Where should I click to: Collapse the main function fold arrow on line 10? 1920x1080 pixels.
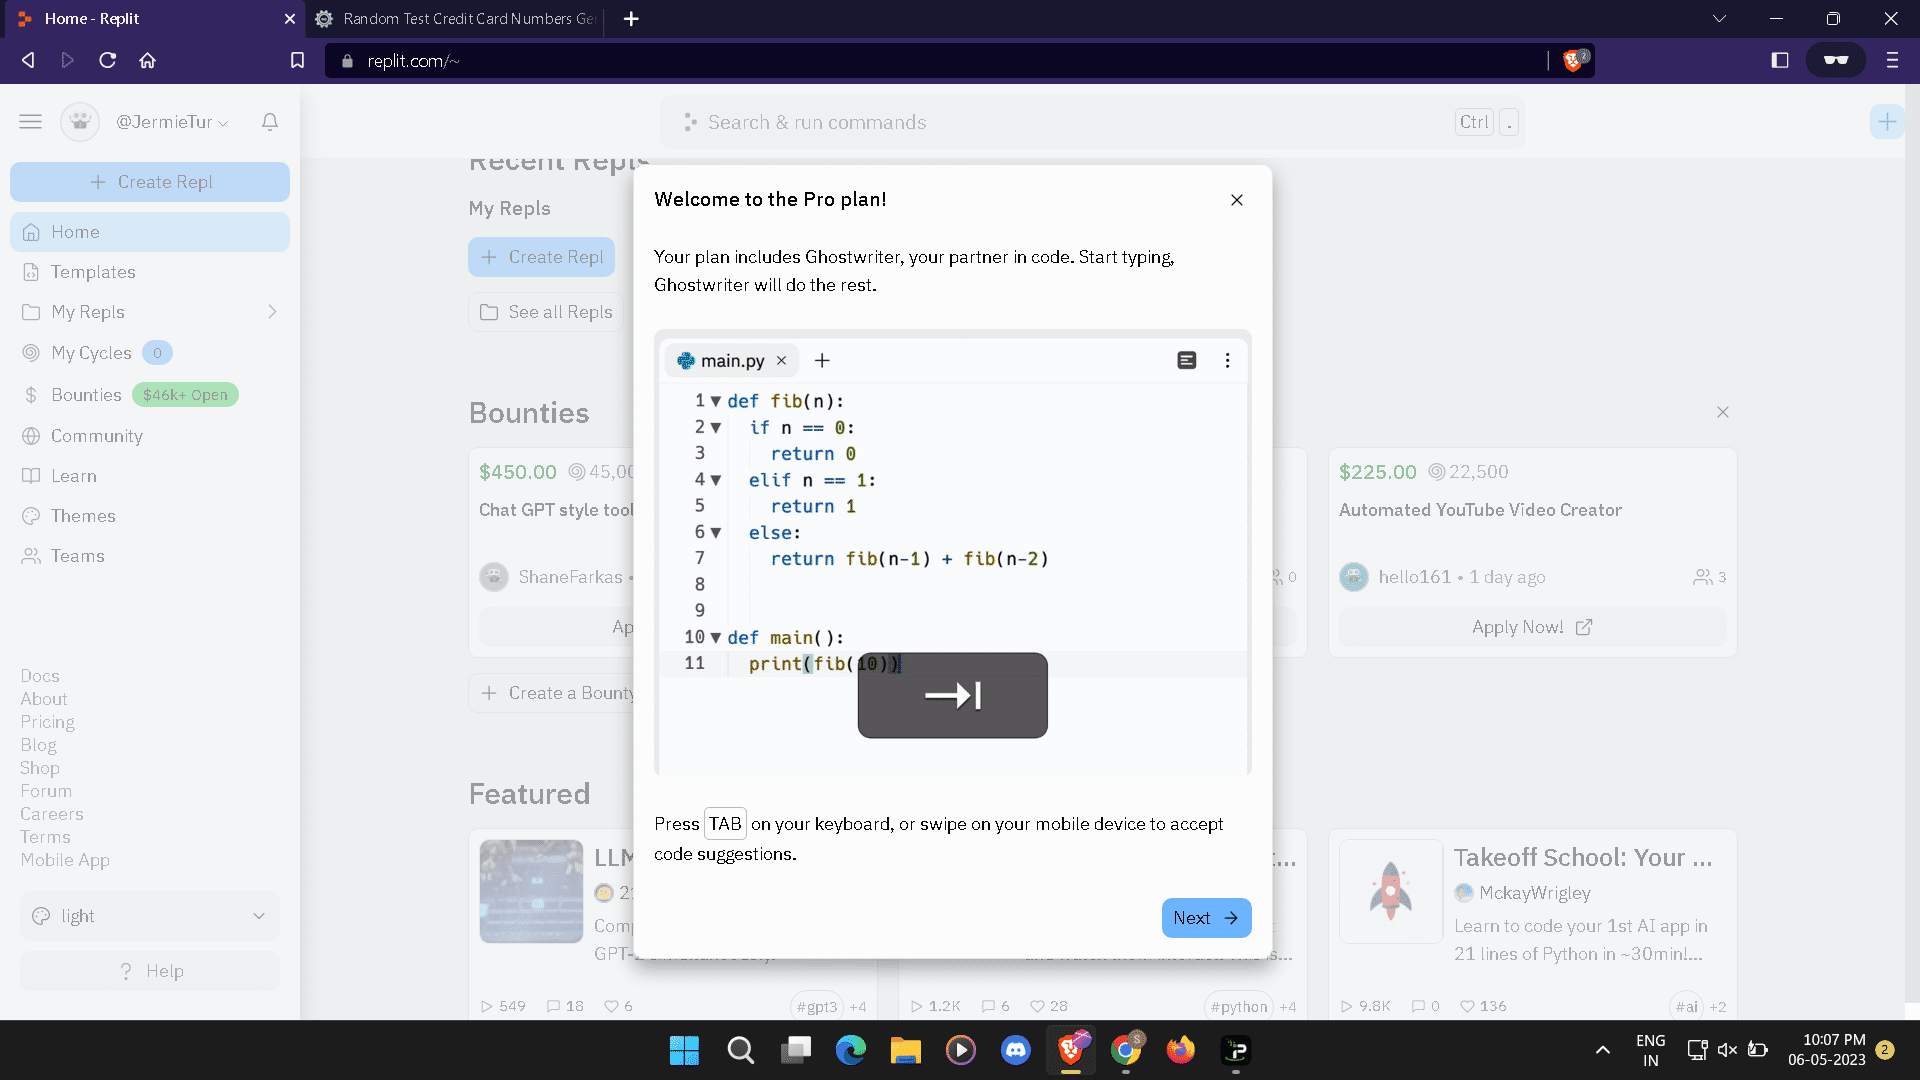[x=716, y=637]
